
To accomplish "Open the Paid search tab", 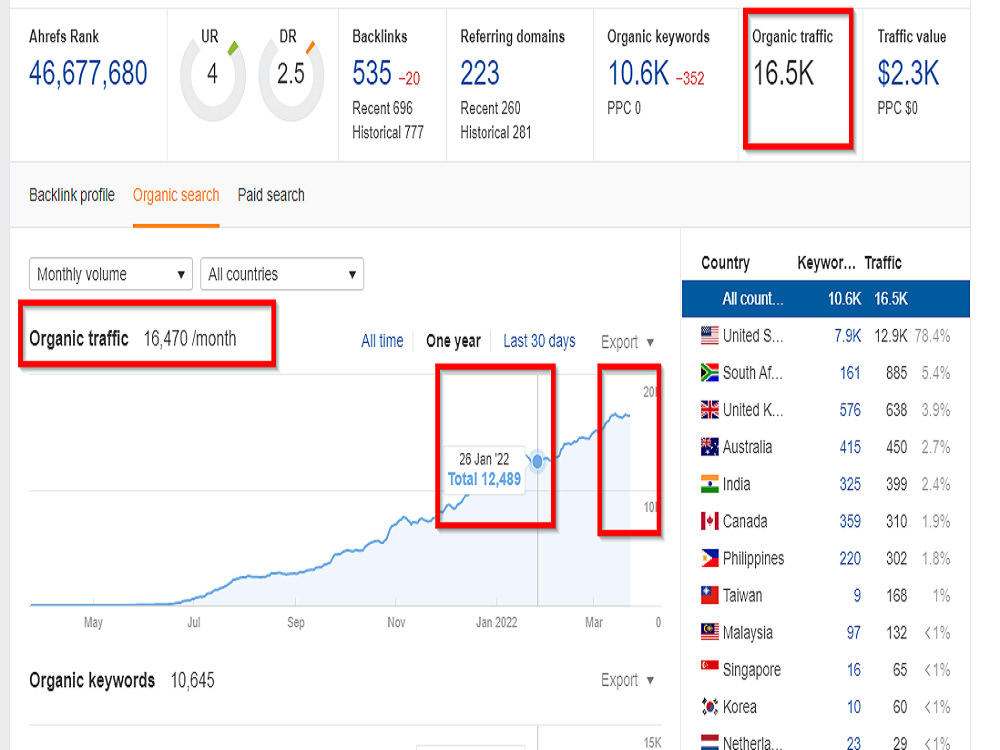I will click(271, 195).
